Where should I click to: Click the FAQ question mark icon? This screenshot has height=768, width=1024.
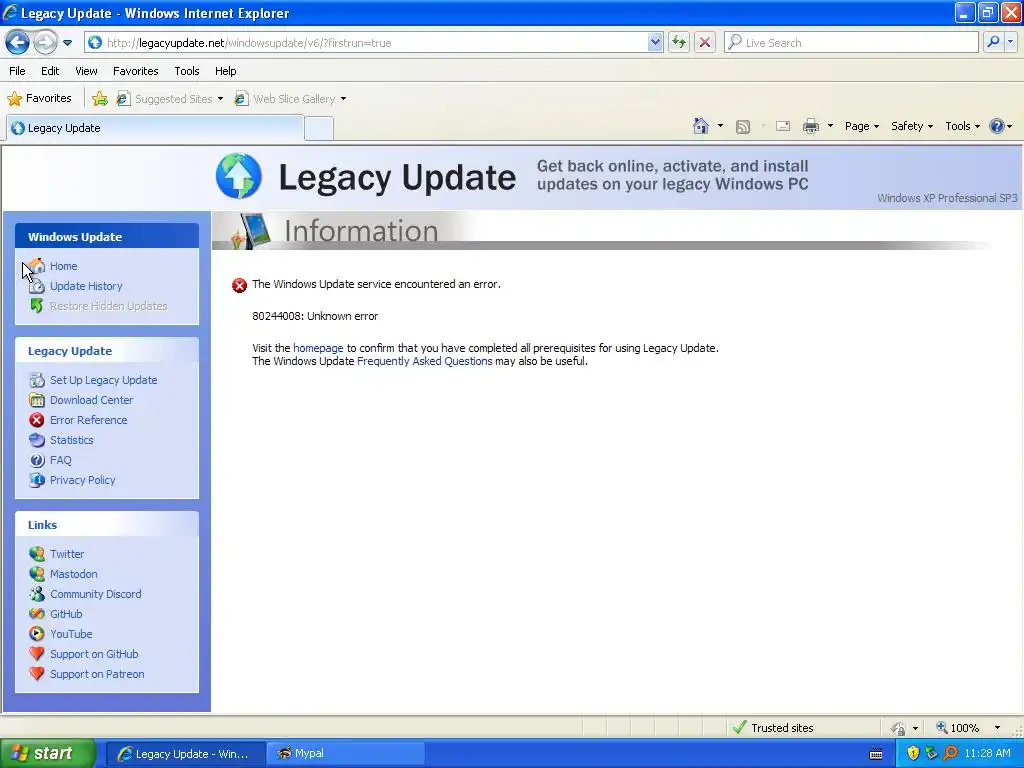tap(37, 460)
